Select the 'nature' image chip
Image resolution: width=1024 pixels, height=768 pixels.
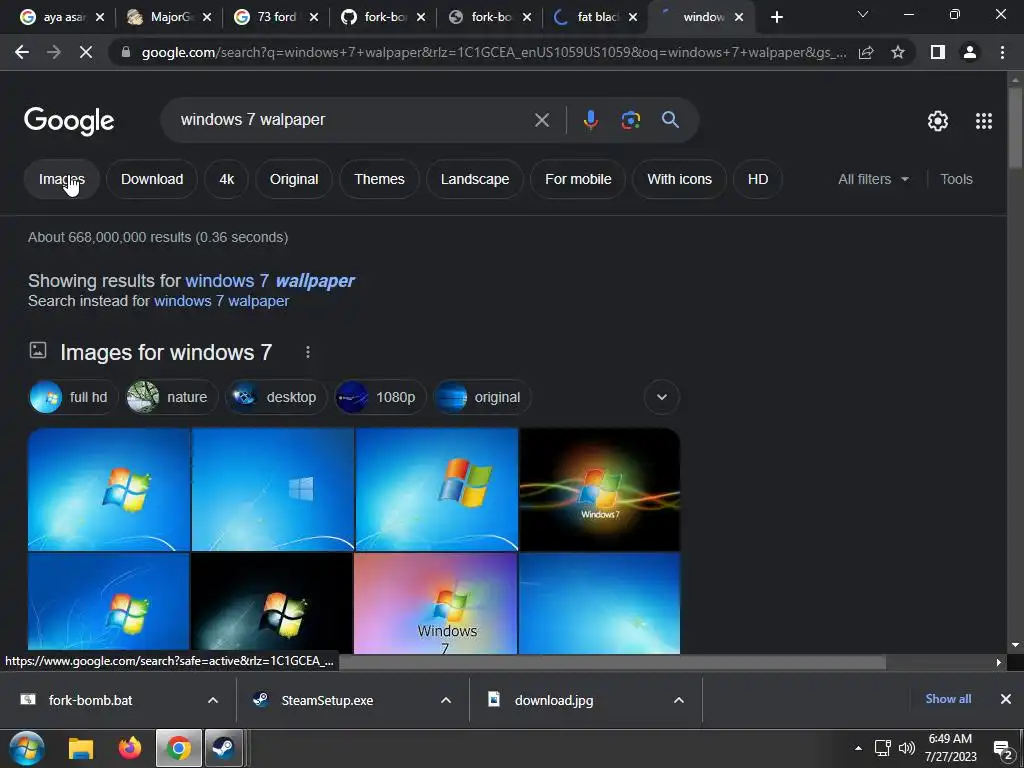click(x=172, y=397)
